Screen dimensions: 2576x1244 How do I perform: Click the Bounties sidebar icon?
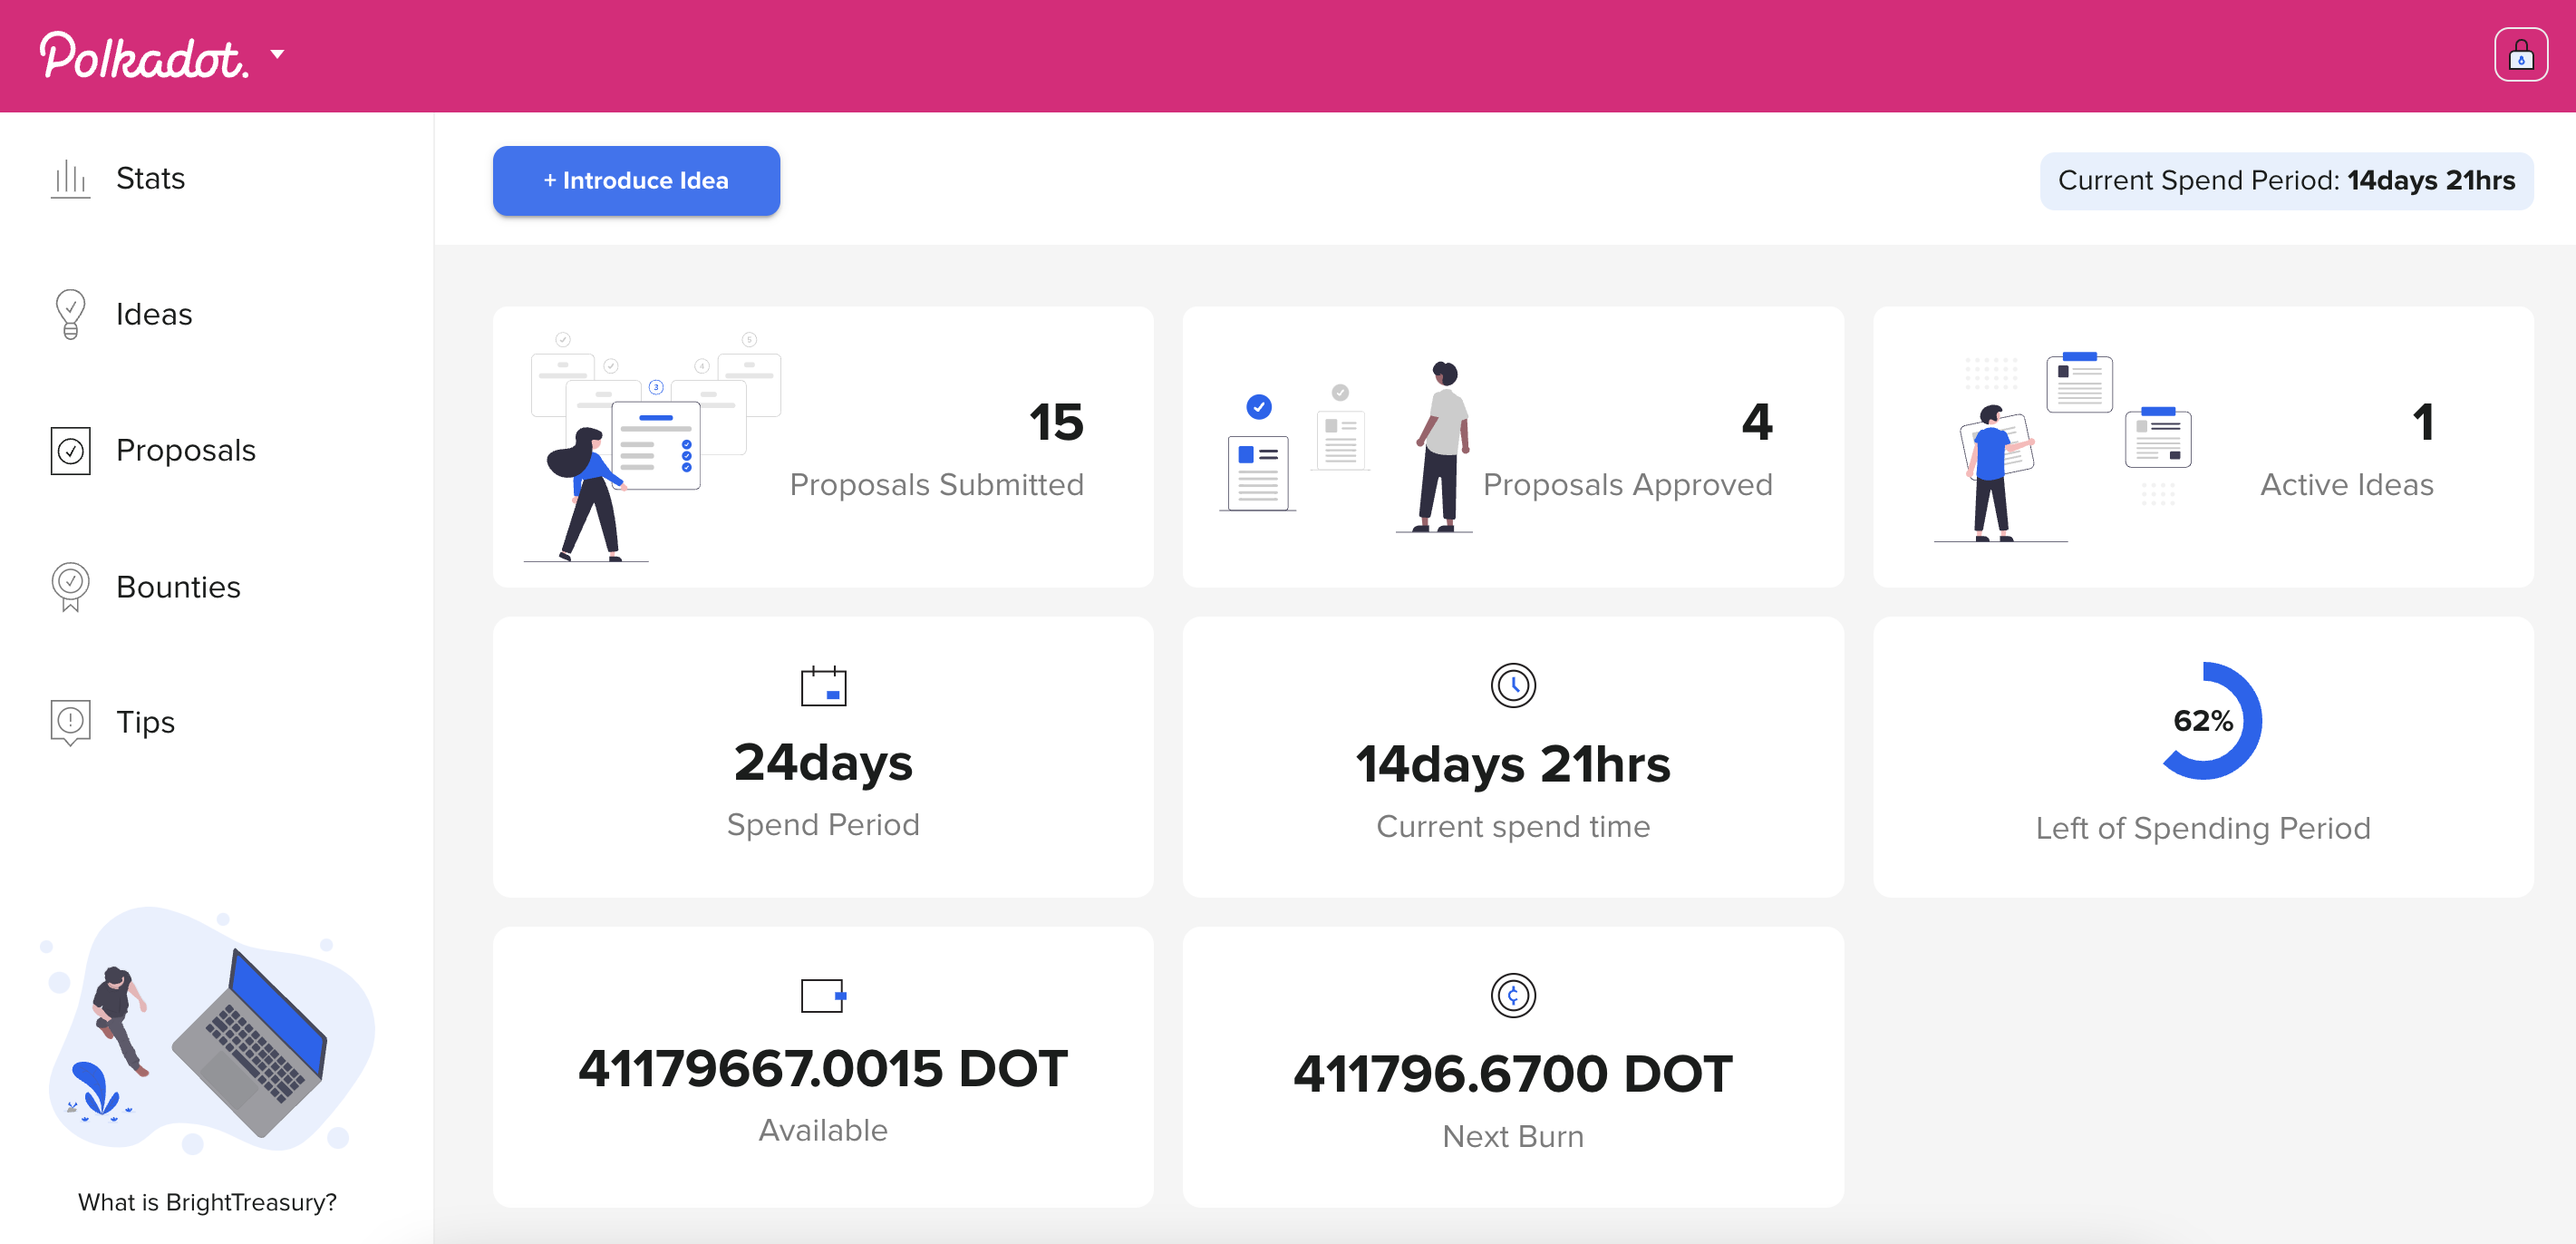pos(69,587)
